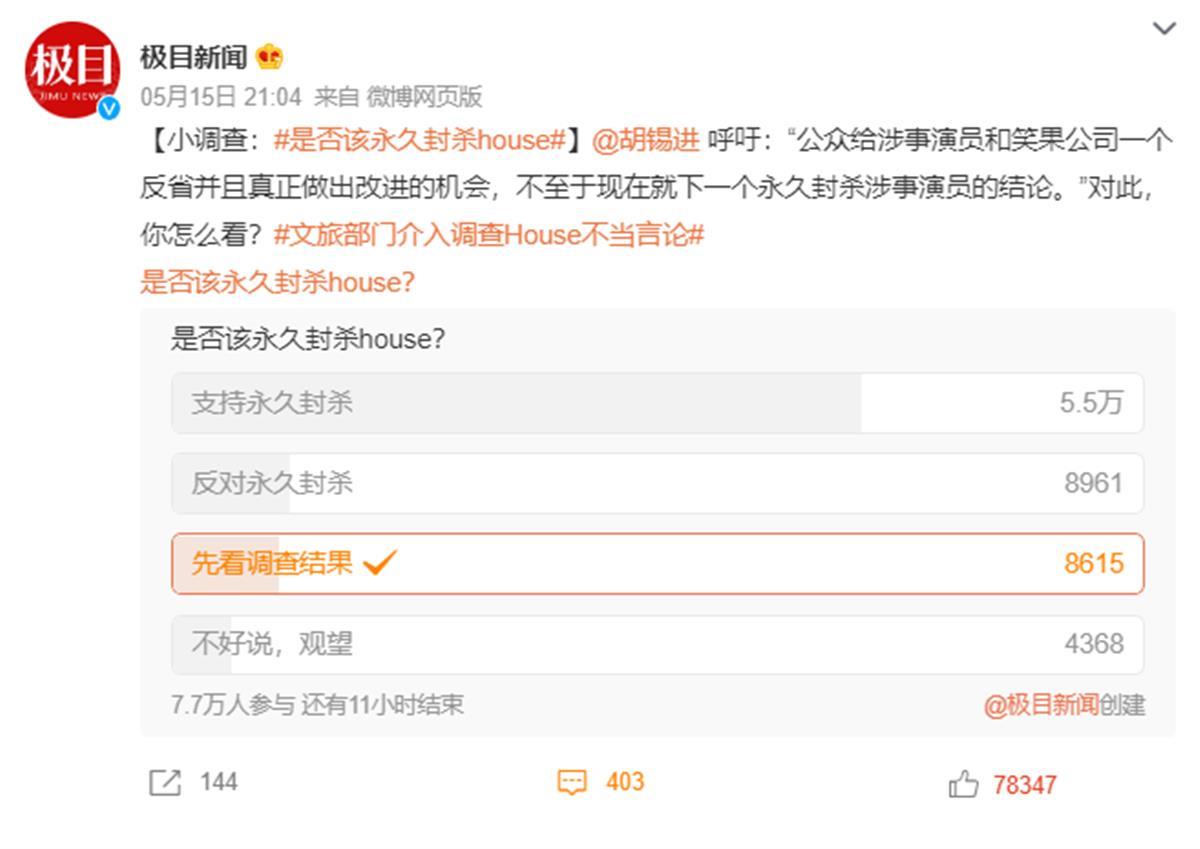Click the thumbs-up like icon
Image resolution: width=1200 pixels, height=849 pixels.
(x=961, y=783)
